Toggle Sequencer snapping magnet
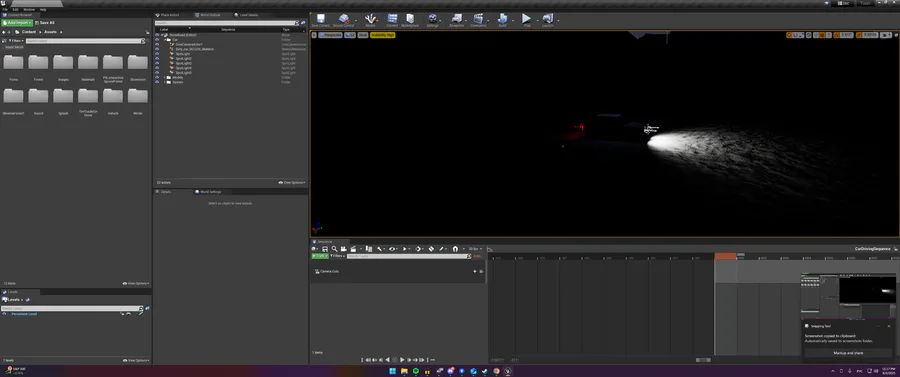900x377 pixels. point(455,249)
